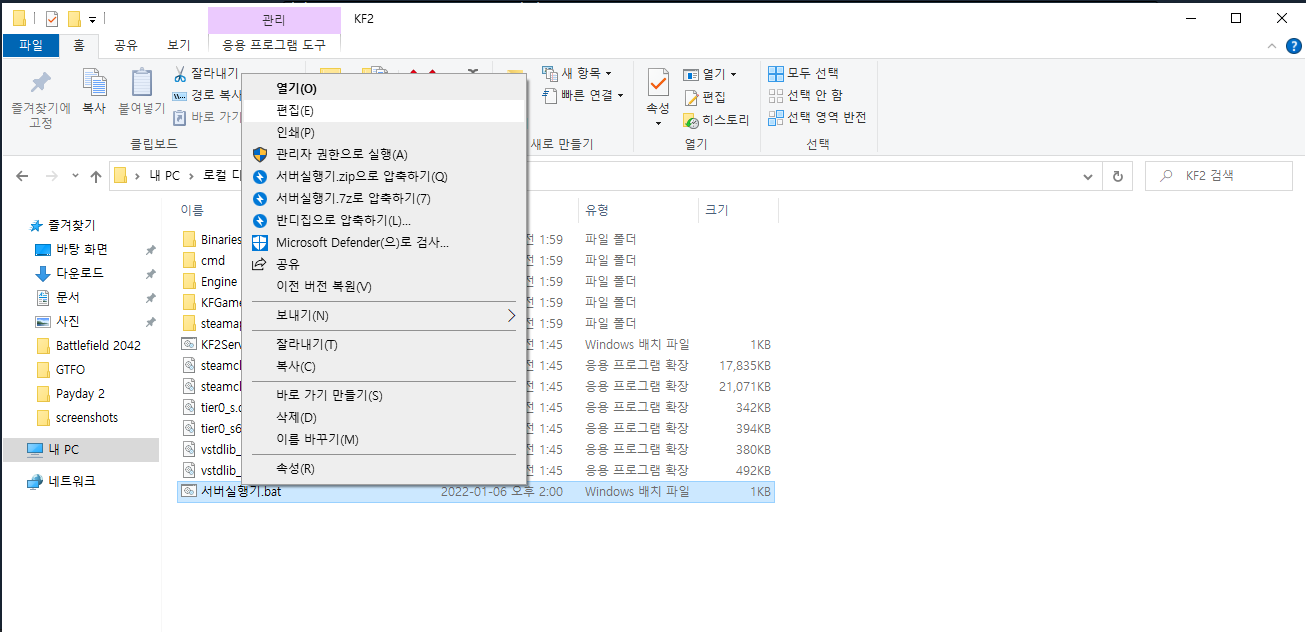Screen dimensions: 1306x632
Task: Expand the Send to (보내기) submenu
Action: pos(383,315)
